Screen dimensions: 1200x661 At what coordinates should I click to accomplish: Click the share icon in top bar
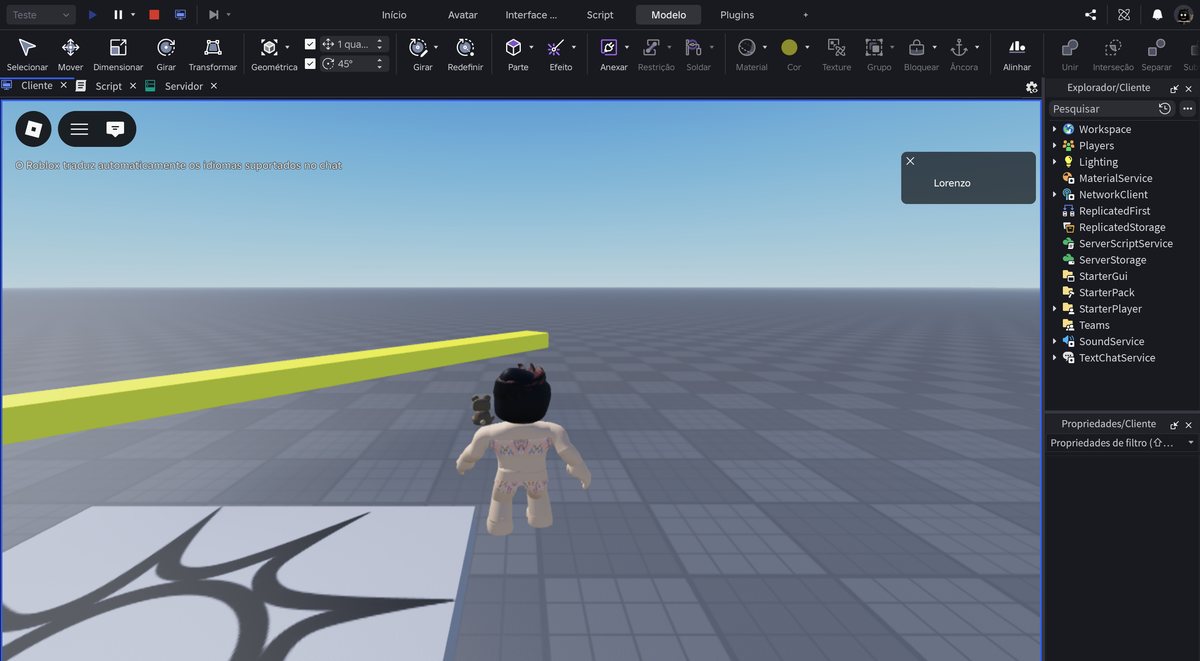pyautogui.click(x=1090, y=15)
